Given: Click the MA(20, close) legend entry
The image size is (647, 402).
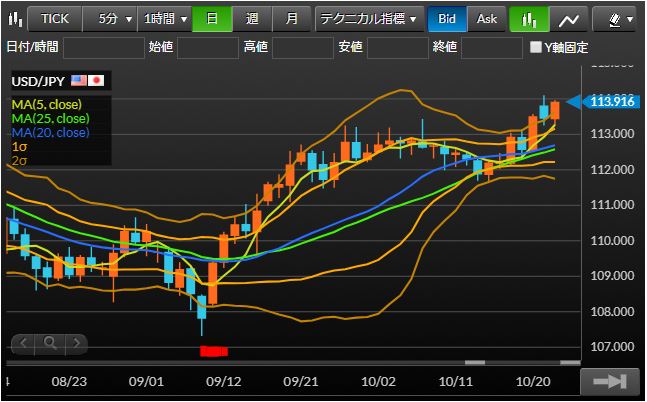Looking at the screenshot, I should (50, 132).
